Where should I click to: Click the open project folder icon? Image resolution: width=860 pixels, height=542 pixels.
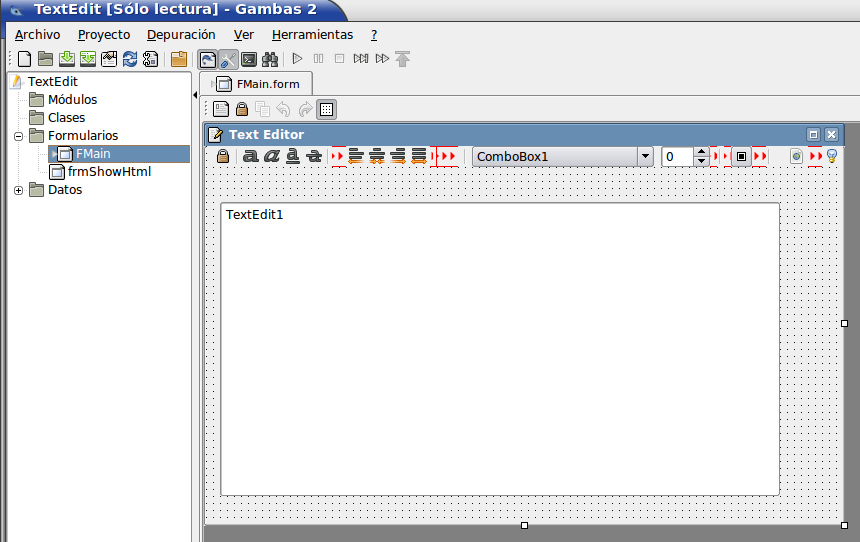point(46,59)
